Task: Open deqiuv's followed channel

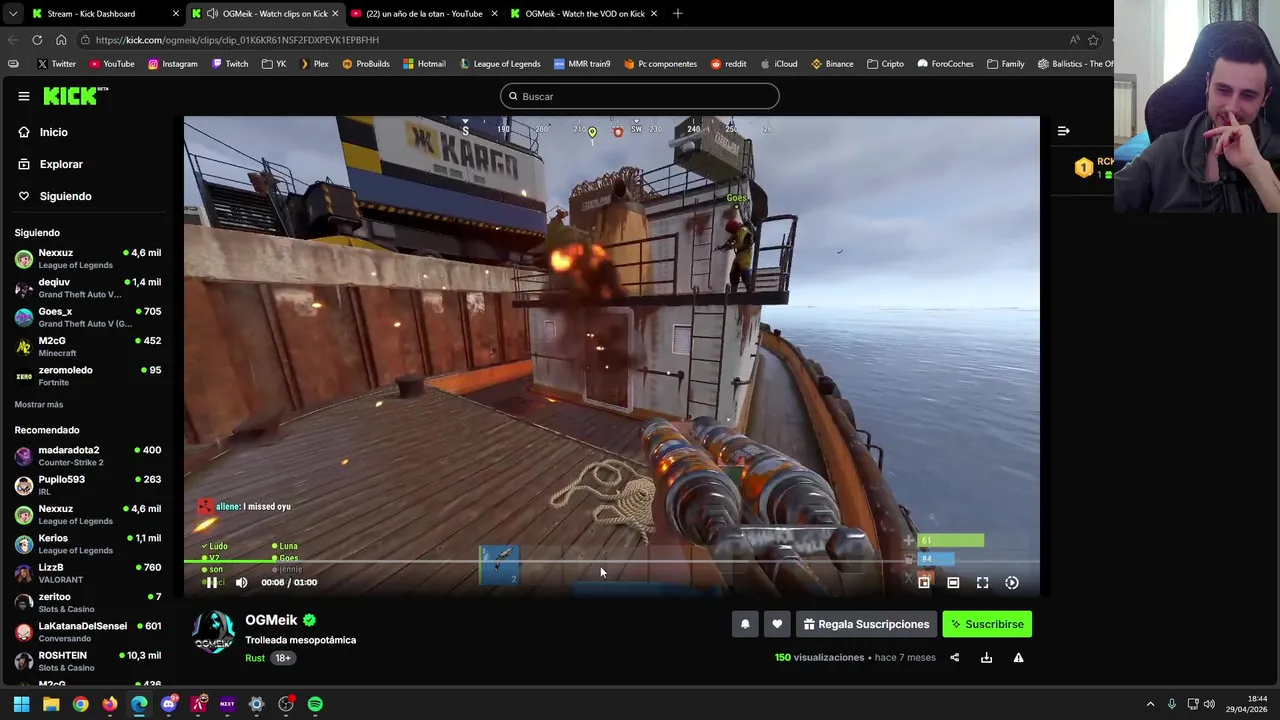Action: pos(88,288)
